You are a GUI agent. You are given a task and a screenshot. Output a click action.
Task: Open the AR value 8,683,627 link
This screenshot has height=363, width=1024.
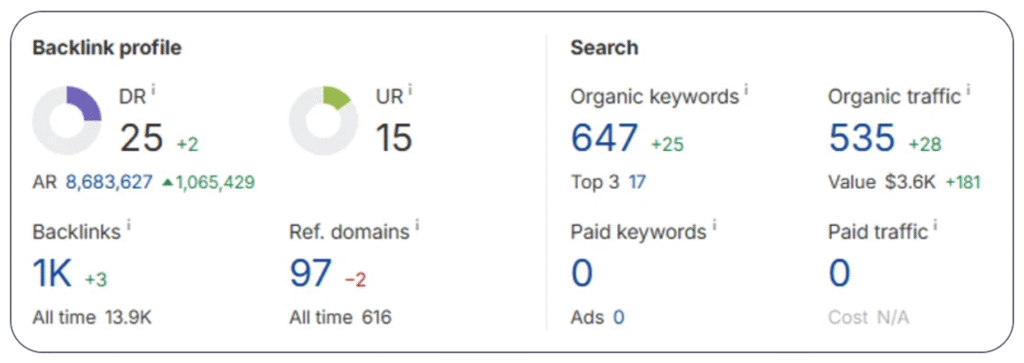click(109, 182)
